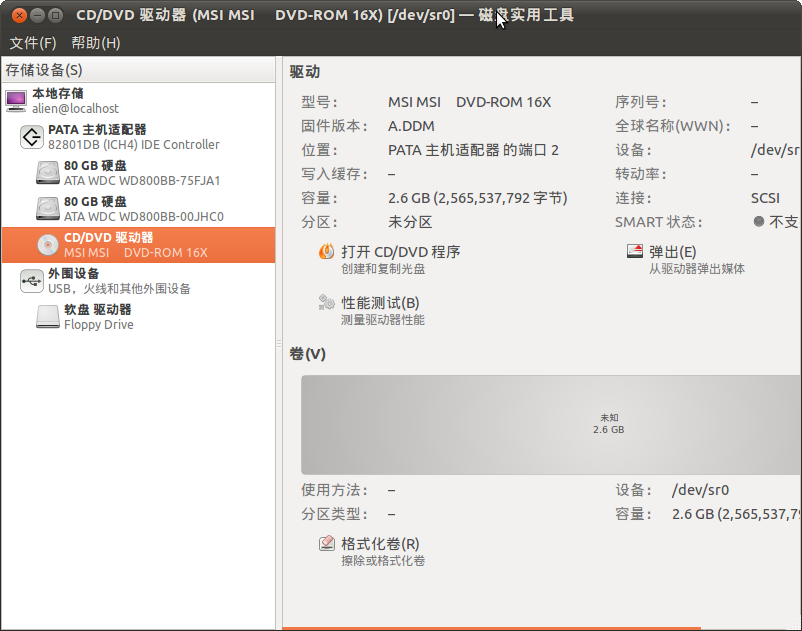Select CD/DVD 驱动器 MSI DVD-ROM 16X
Viewport: 802px width, 631px height.
pyautogui.click(x=138, y=245)
